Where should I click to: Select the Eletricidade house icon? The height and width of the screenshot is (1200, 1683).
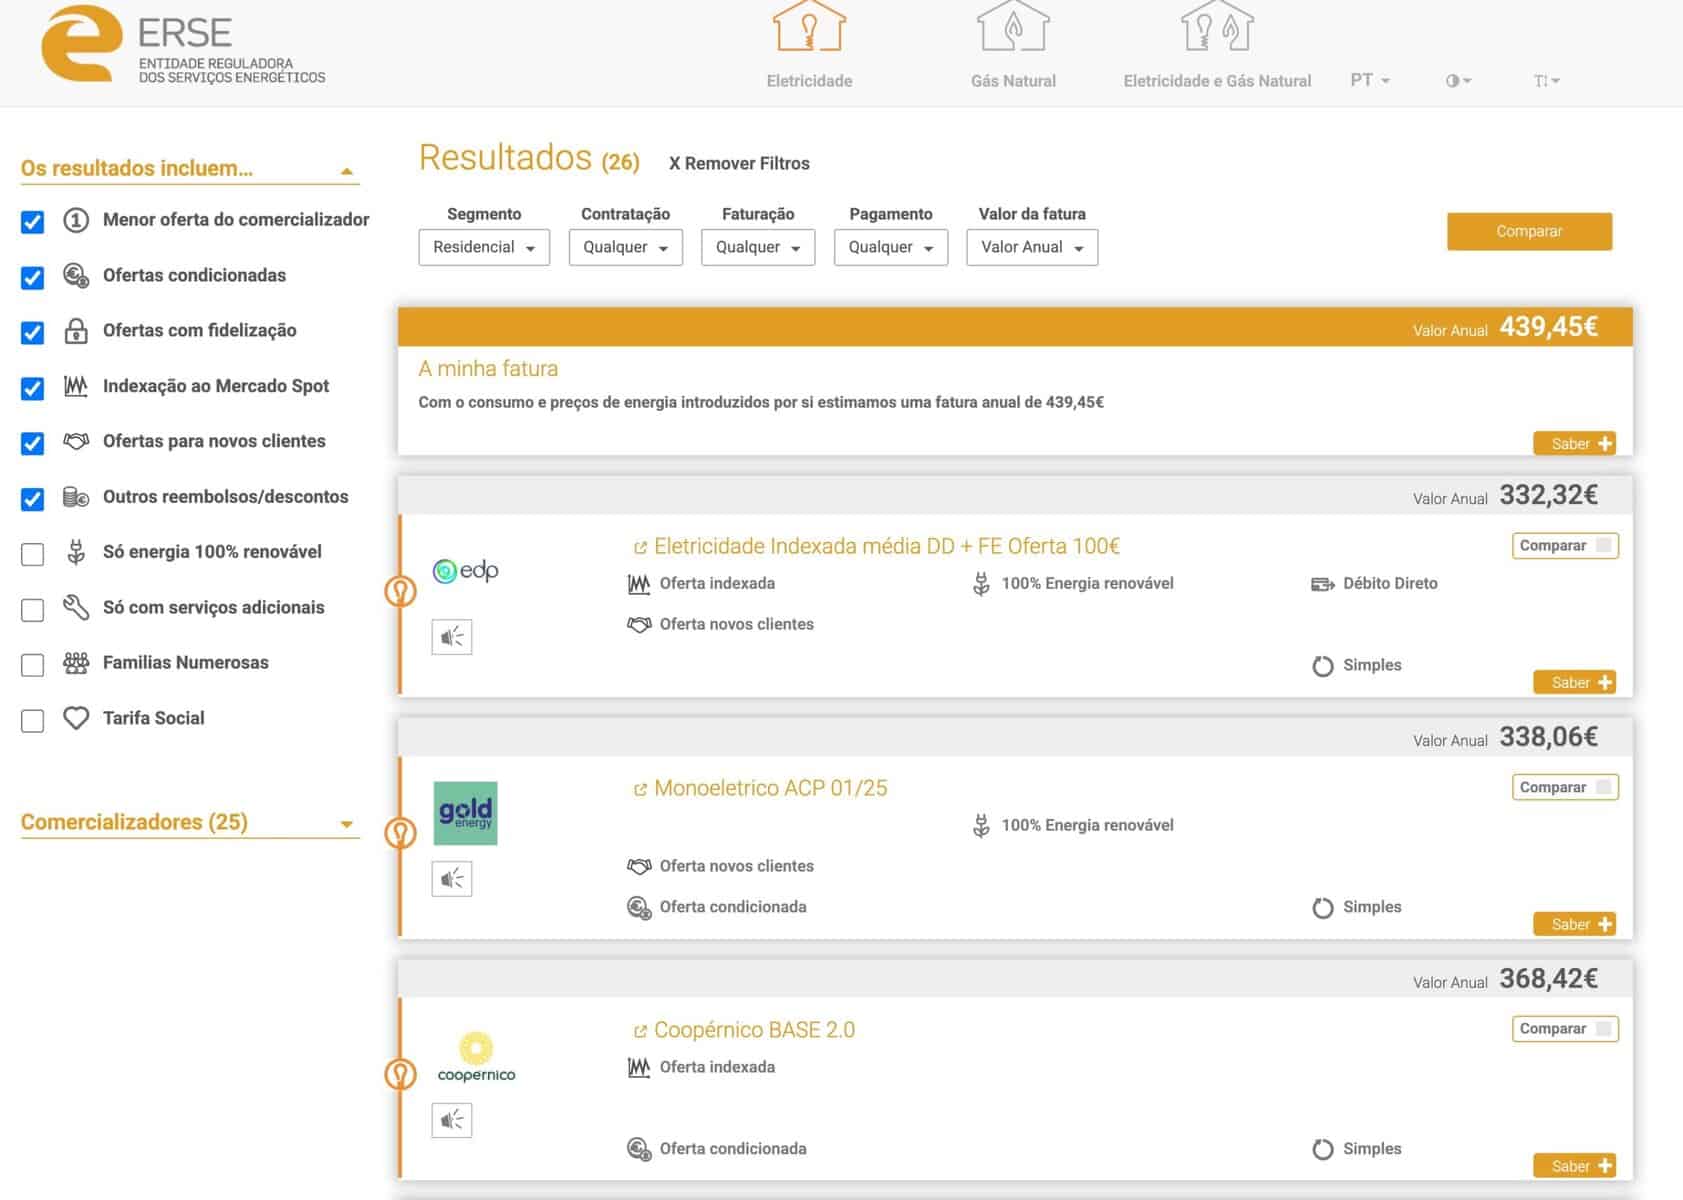(x=809, y=28)
